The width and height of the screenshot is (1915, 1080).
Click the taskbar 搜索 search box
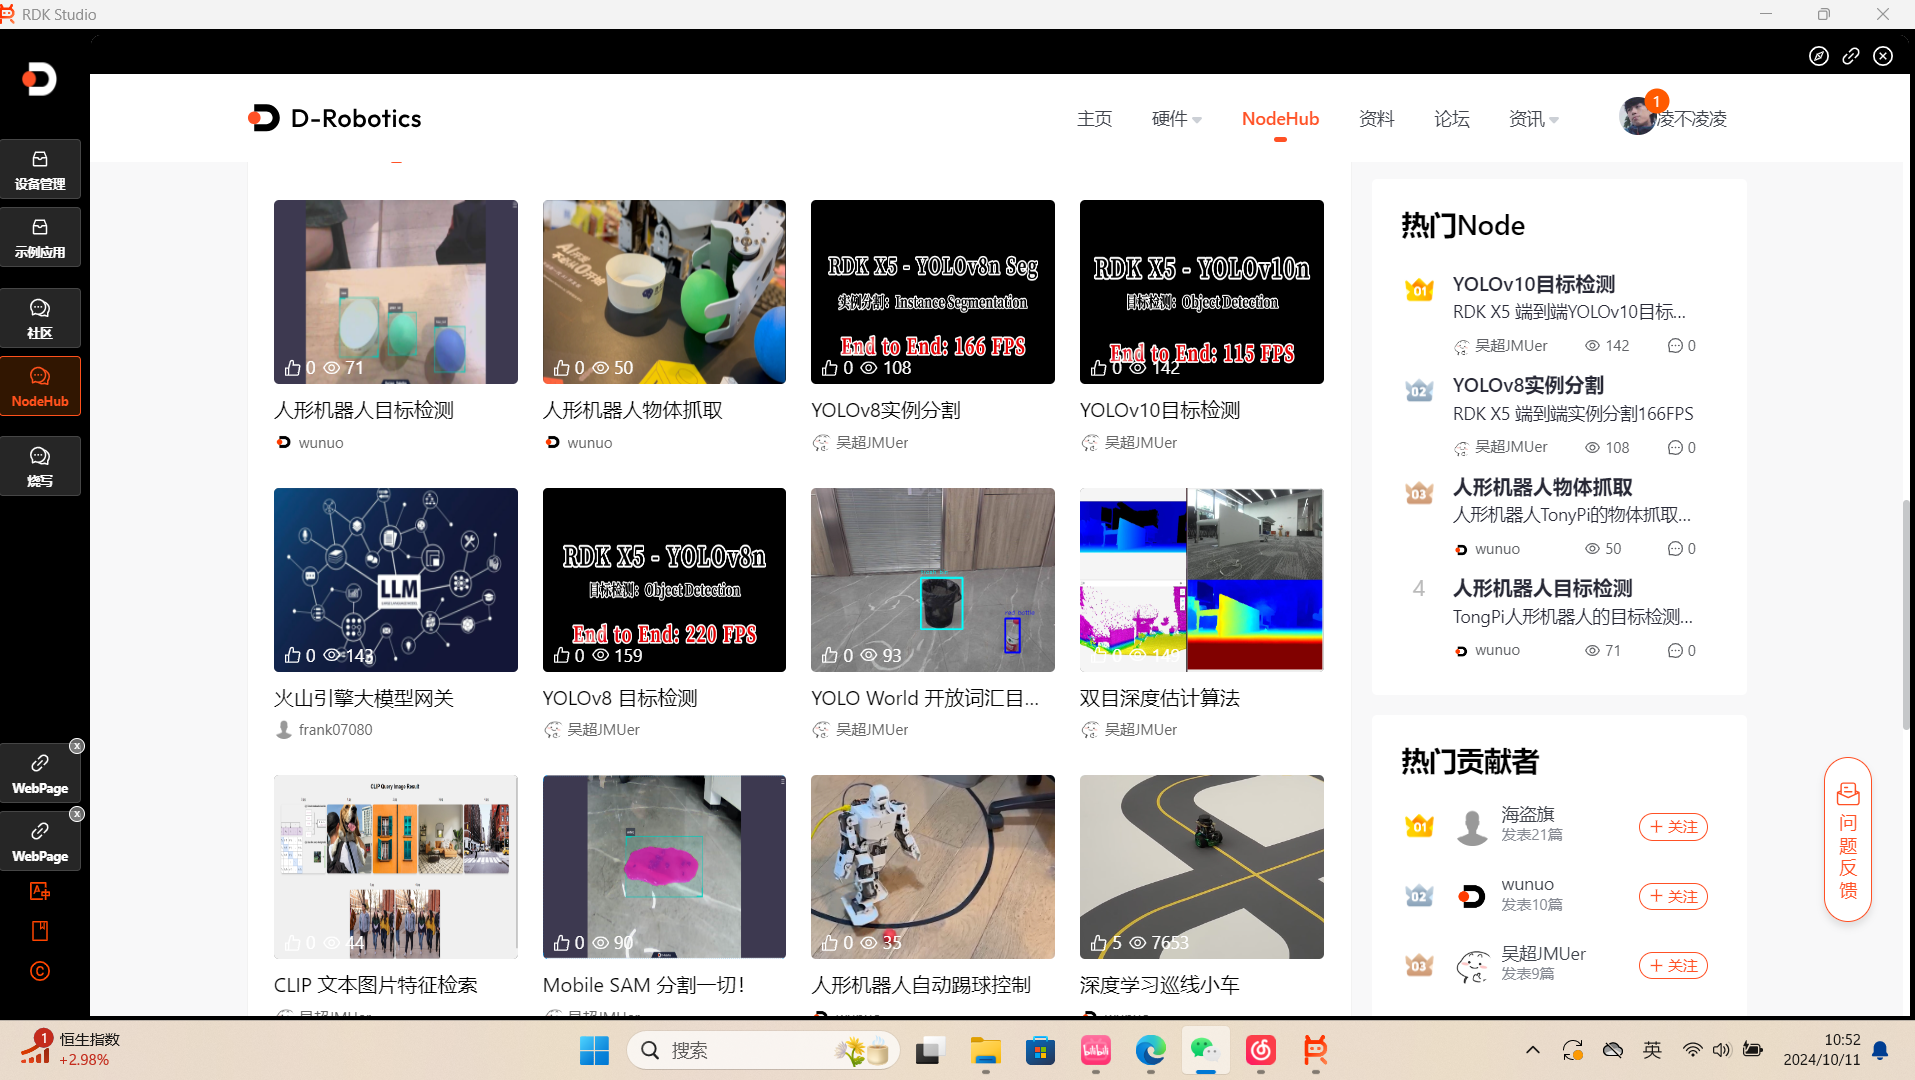point(763,1050)
